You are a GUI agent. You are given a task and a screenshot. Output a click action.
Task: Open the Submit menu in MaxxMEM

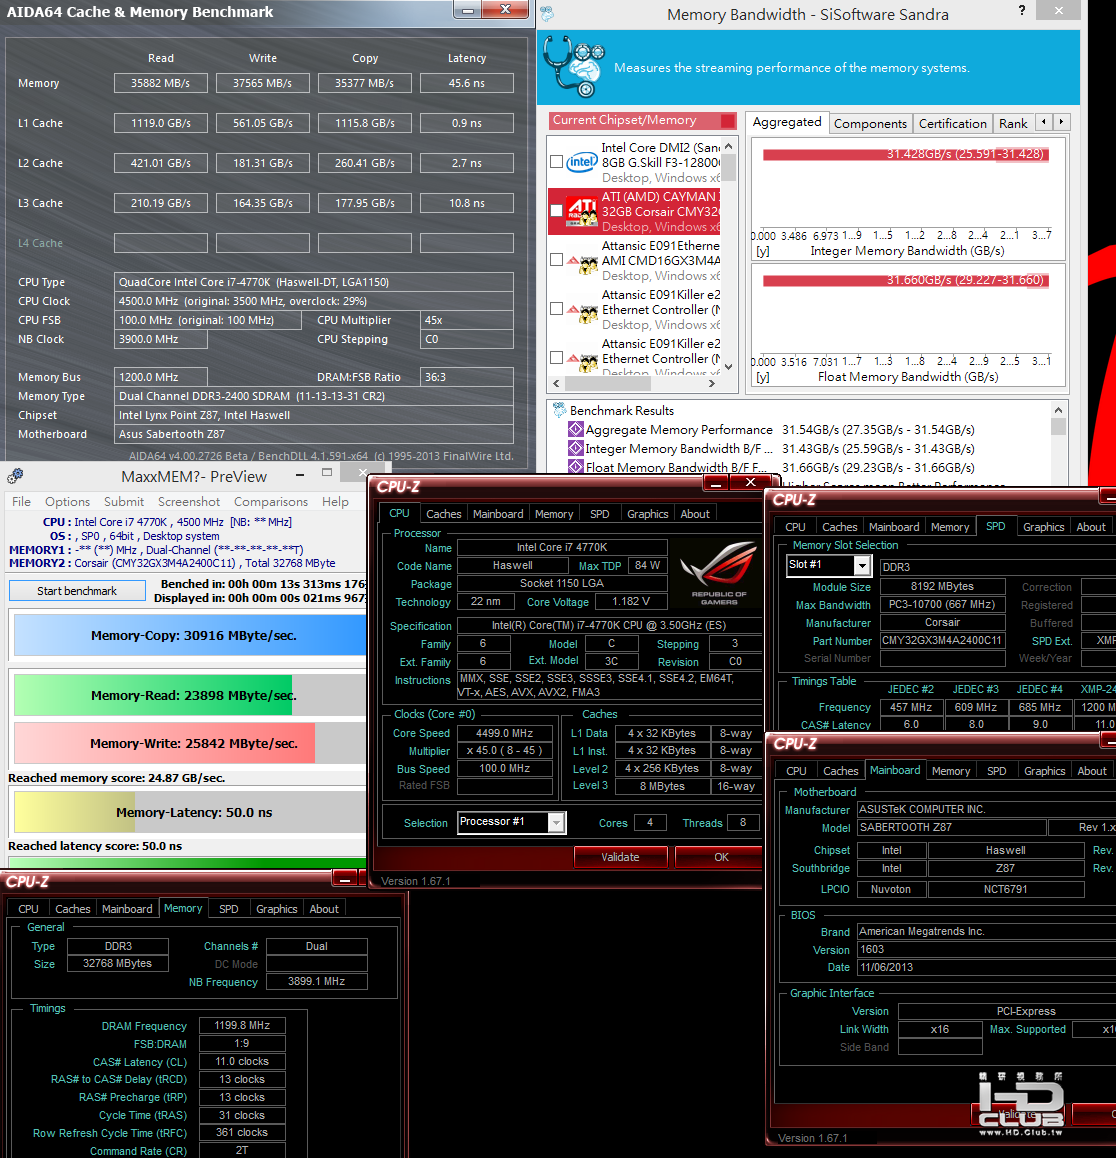(x=124, y=501)
